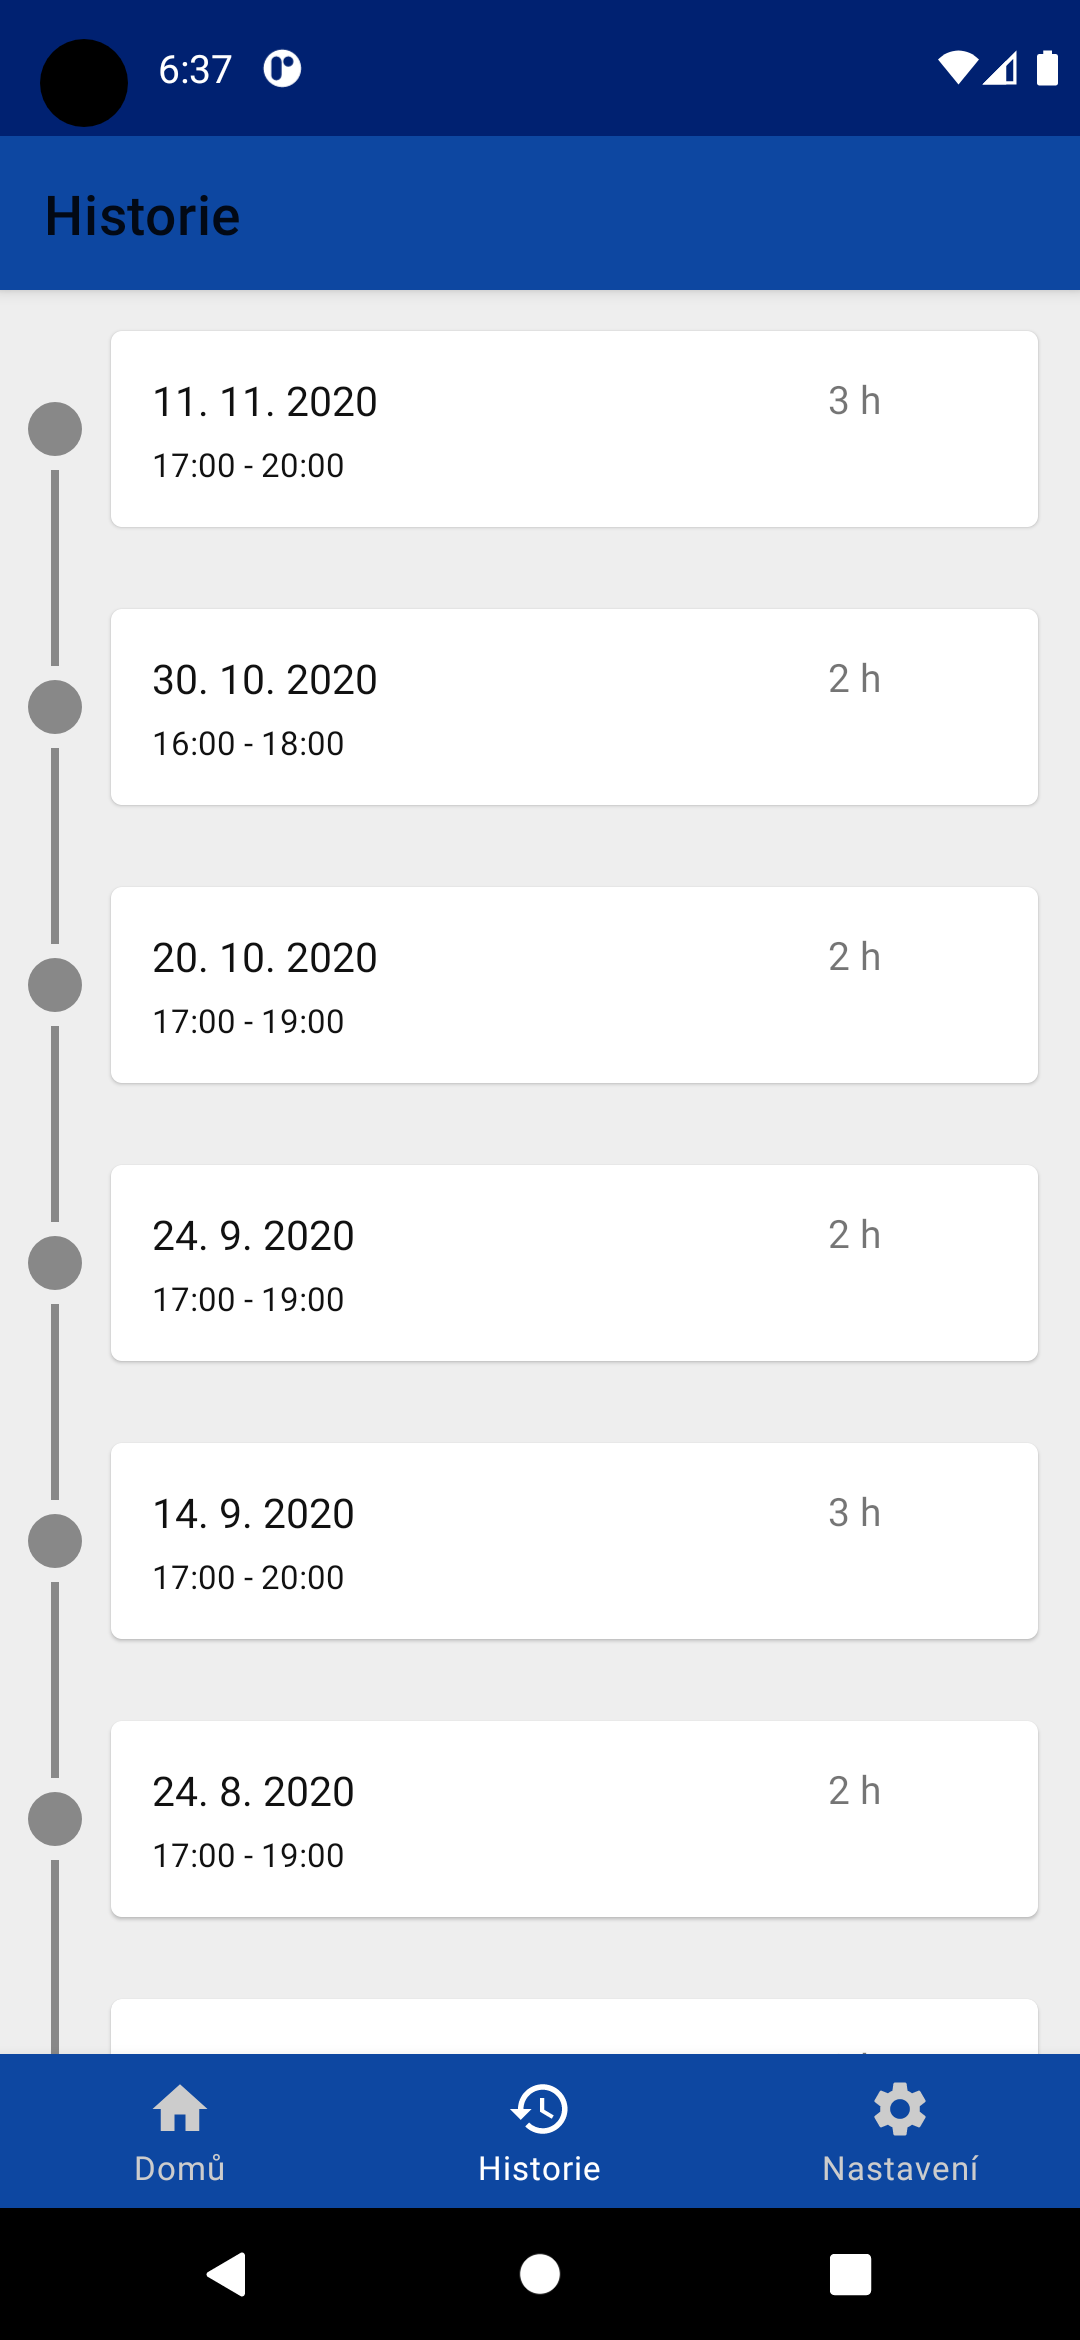Tap the notification icon beside 6:37

pos(282,69)
